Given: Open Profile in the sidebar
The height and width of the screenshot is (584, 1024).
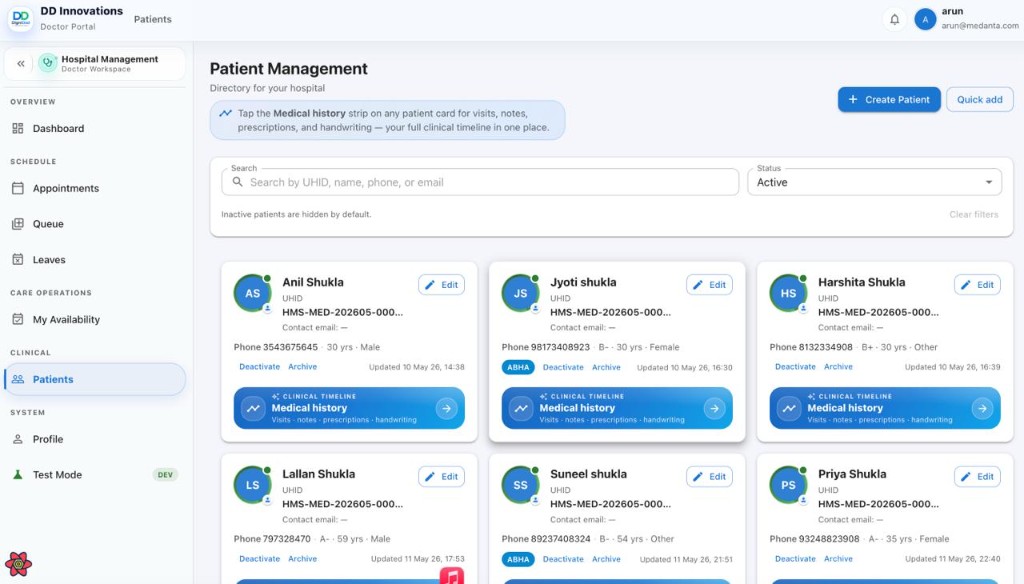Looking at the screenshot, I should click(95, 439).
